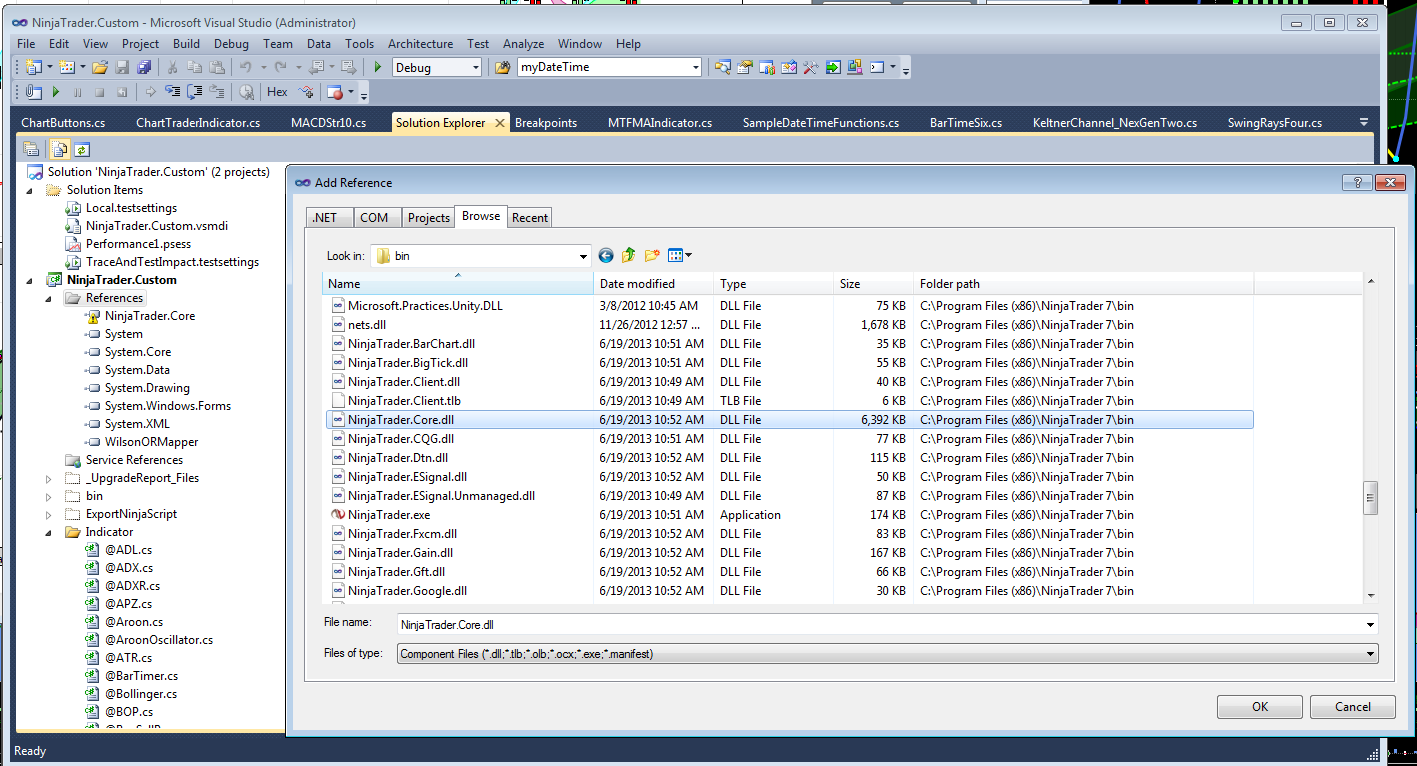
Task: Open the KeltnerChannel_NexGenTwo.cs tab
Action: (1114, 123)
